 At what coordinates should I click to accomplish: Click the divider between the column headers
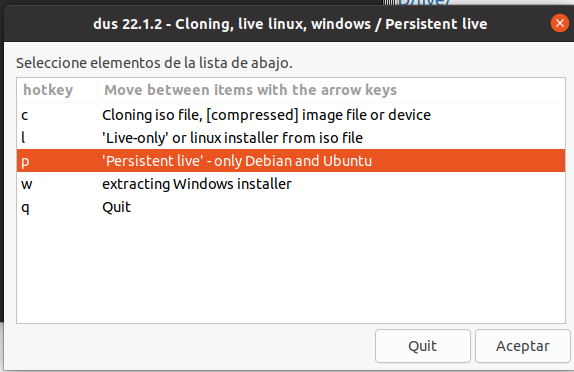(97, 90)
